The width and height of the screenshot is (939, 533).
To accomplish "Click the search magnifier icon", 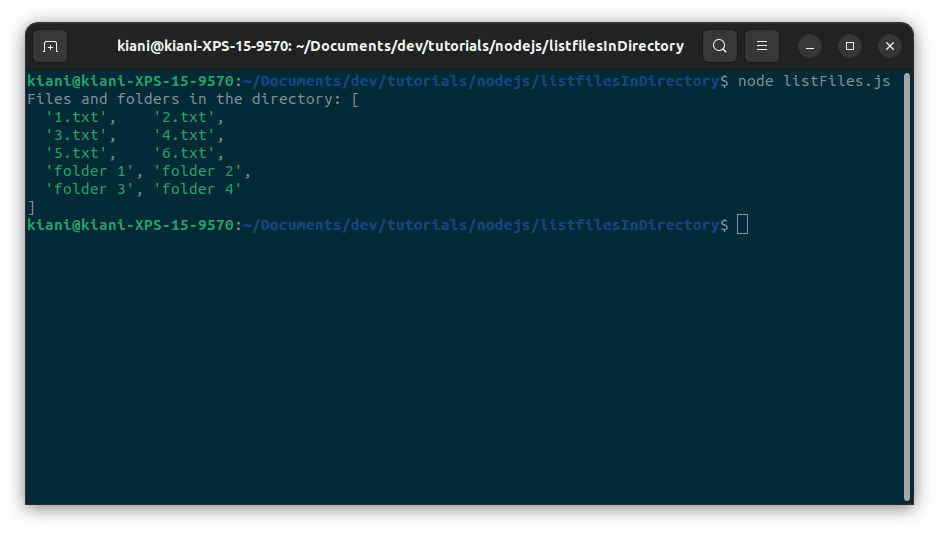I will (x=720, y=46).
